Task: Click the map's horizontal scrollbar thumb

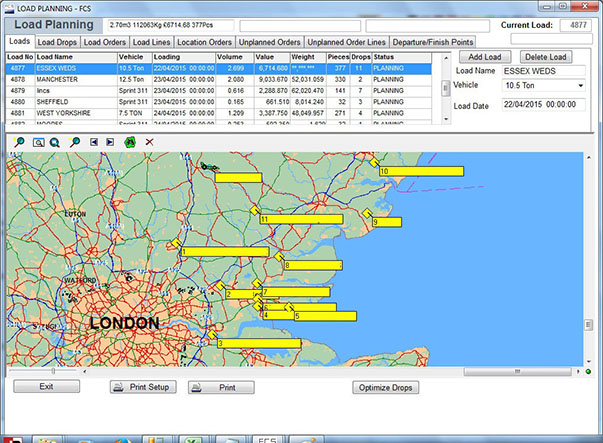Action: coord(53,372)
